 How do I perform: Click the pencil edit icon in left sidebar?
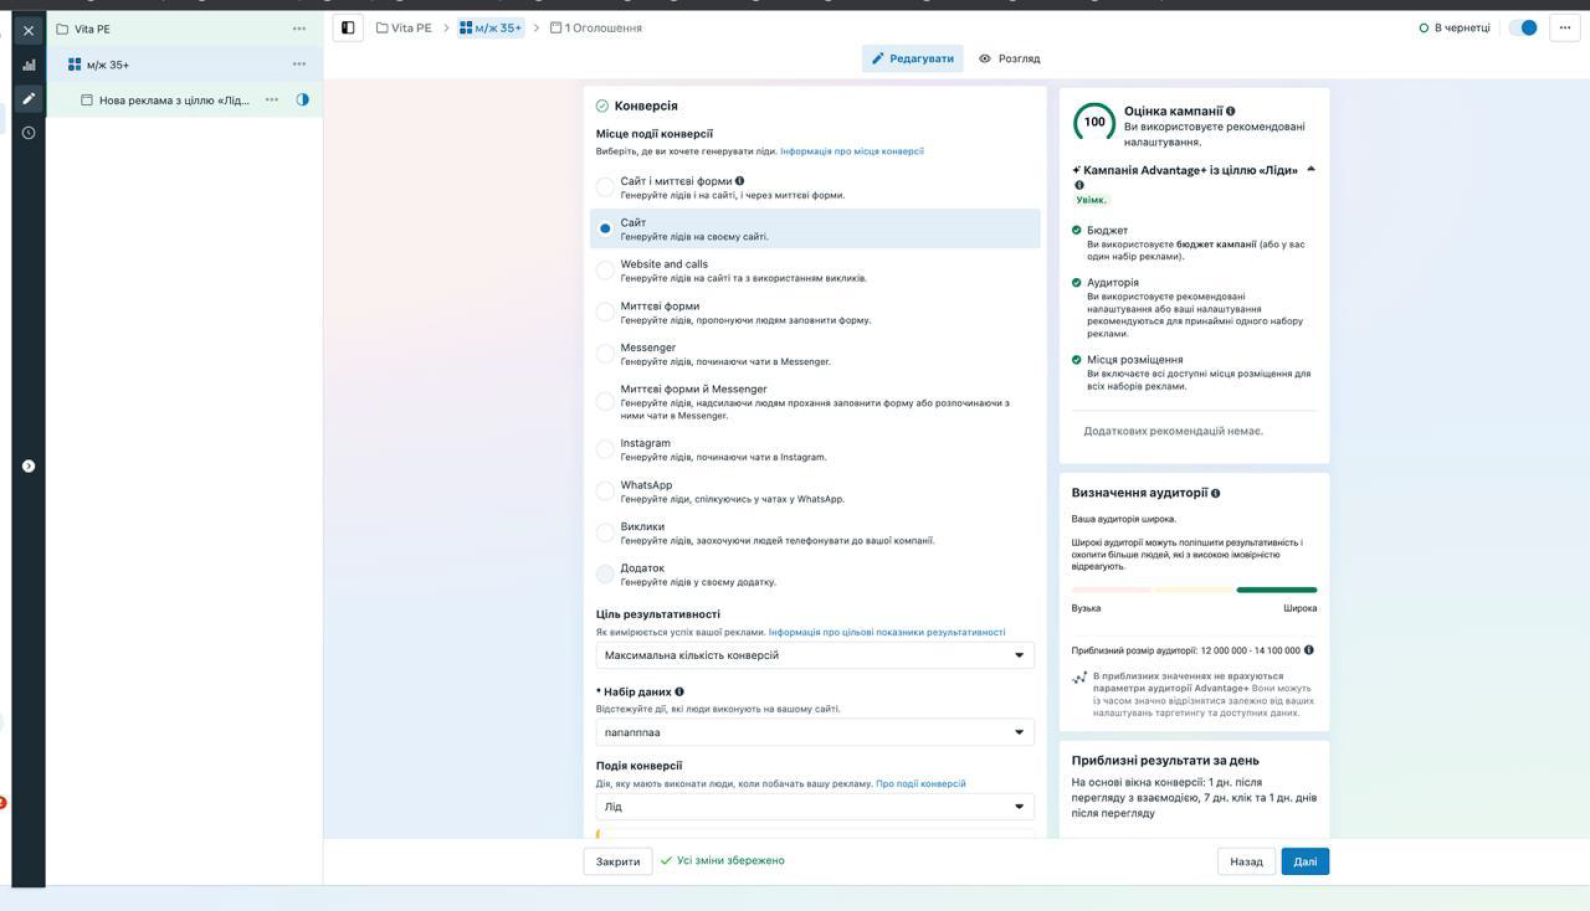coord(28,99)
